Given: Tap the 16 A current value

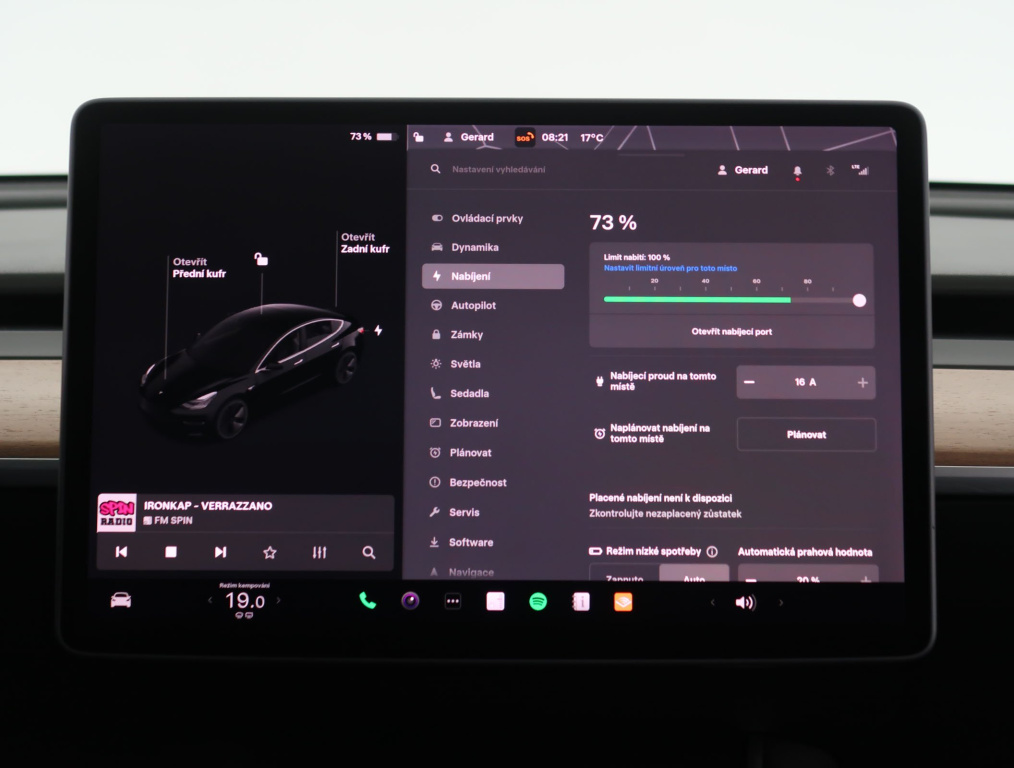Looking at the screenshot, I should pos(805,382).
